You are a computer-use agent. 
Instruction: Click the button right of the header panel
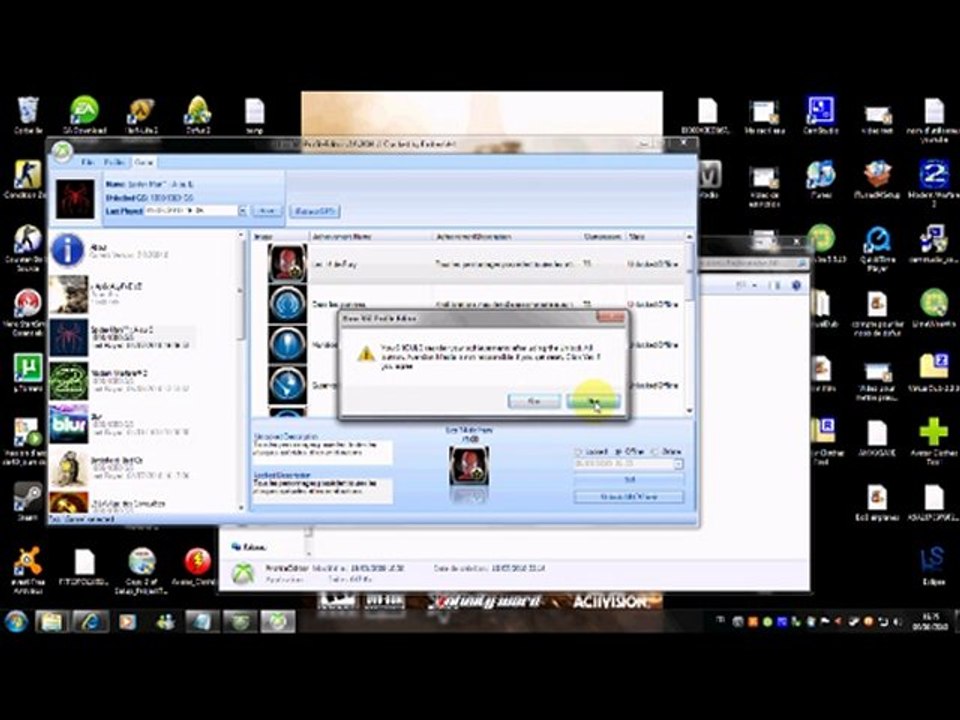(314, 211)
